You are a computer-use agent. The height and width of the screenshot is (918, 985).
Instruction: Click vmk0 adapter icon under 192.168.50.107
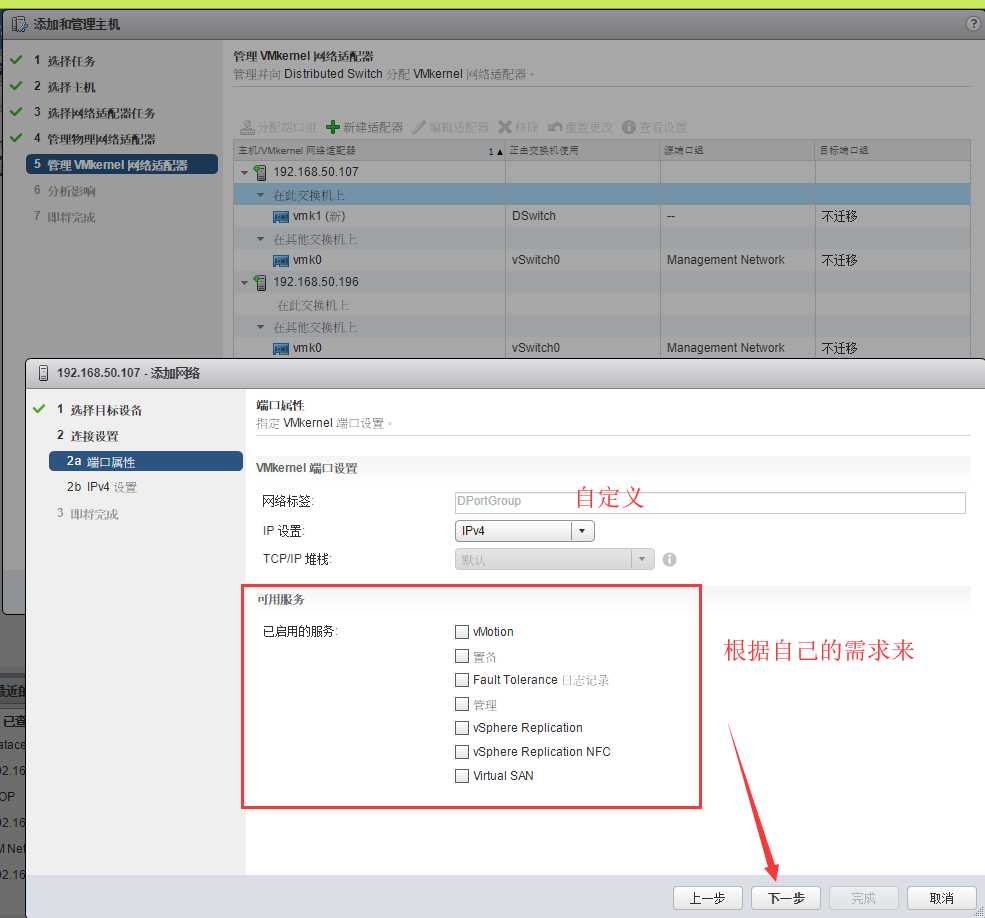click(281, 261)
